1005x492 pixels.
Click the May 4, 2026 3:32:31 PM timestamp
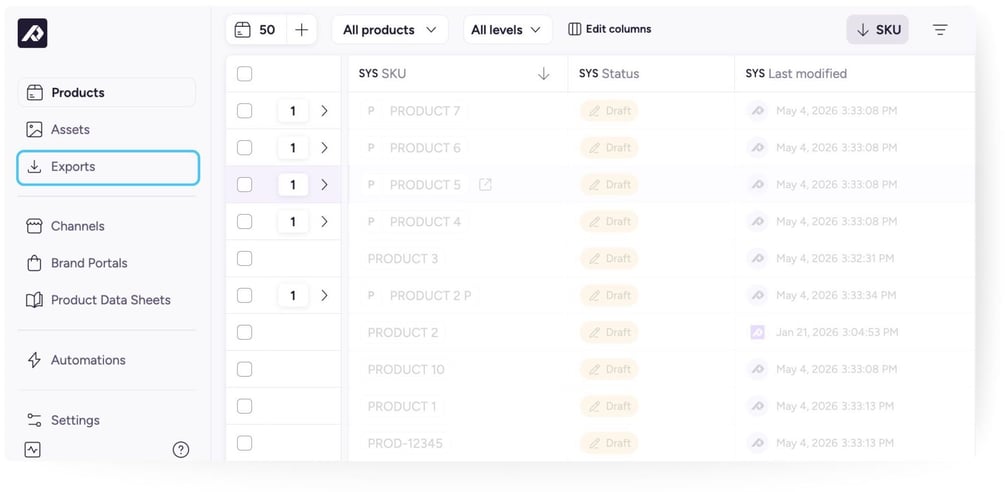[835, 259]
